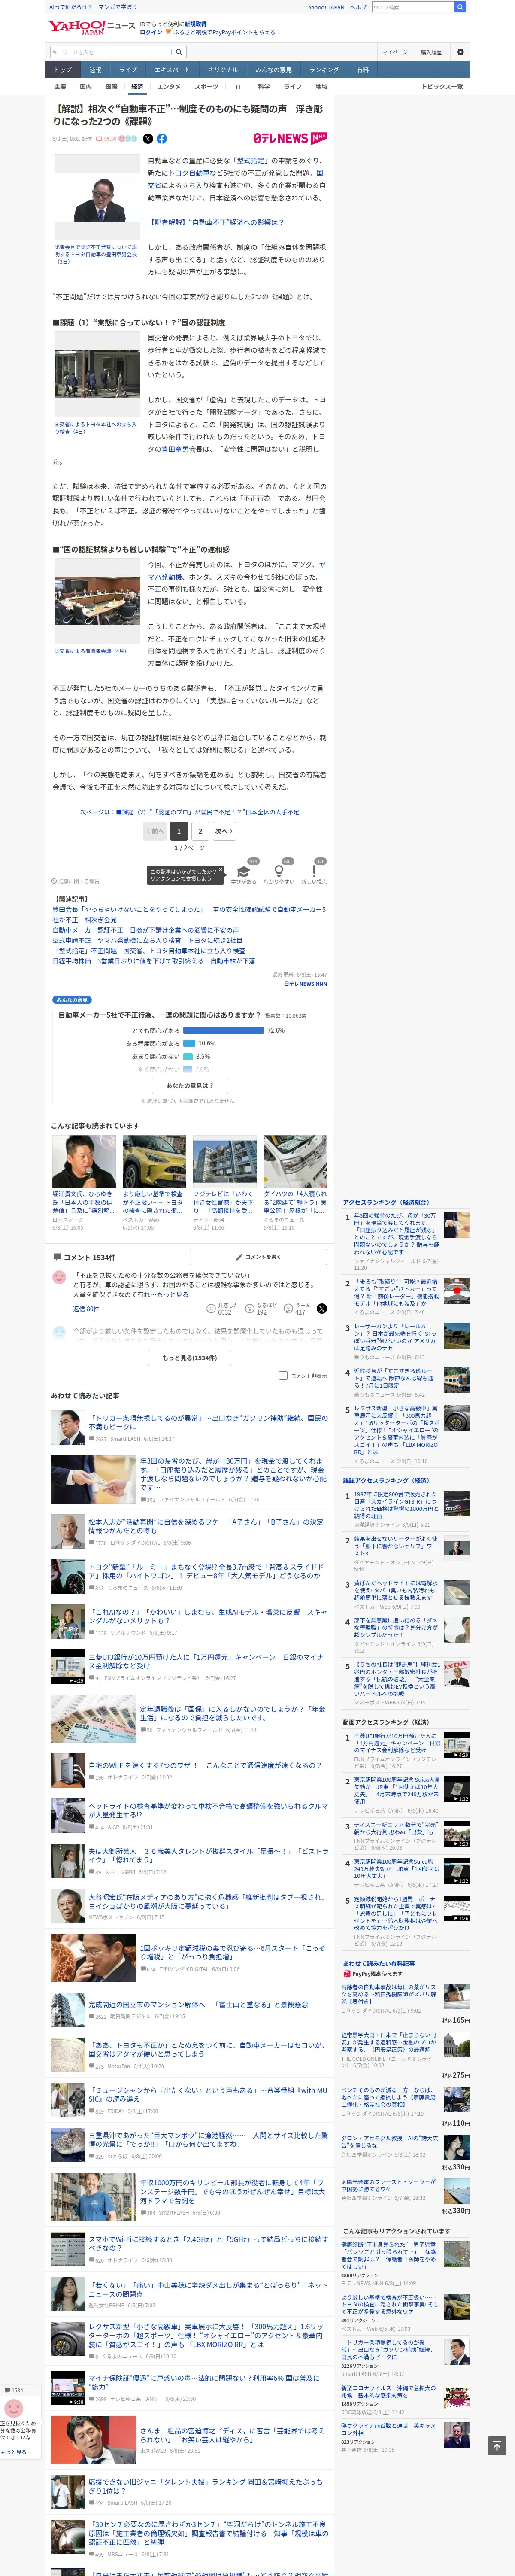Screen dimensions: 515x2576
Task: Select the 経済 category tab
Action: pyautogui.click(x=137, y=87)
